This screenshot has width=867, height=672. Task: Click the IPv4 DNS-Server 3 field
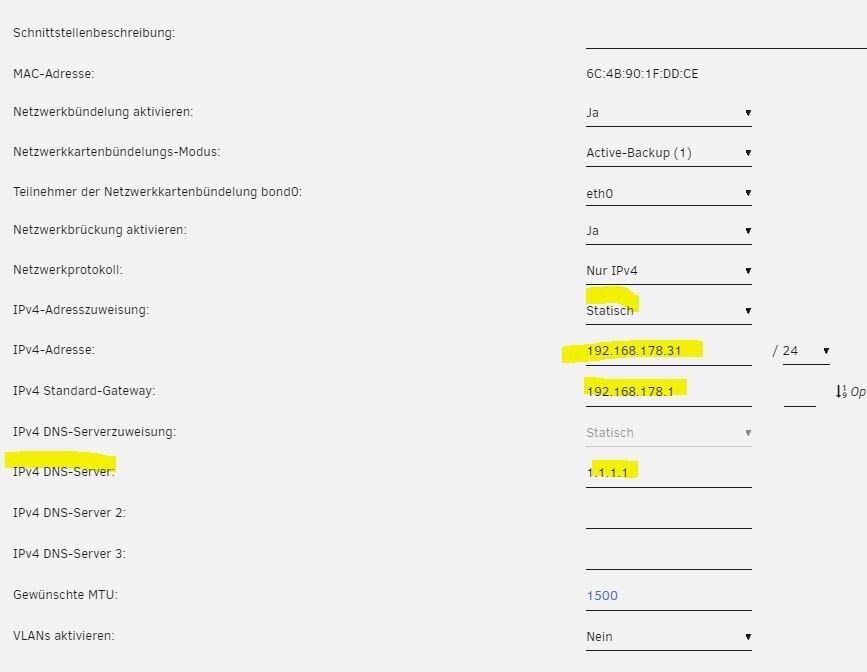(668, 555)
